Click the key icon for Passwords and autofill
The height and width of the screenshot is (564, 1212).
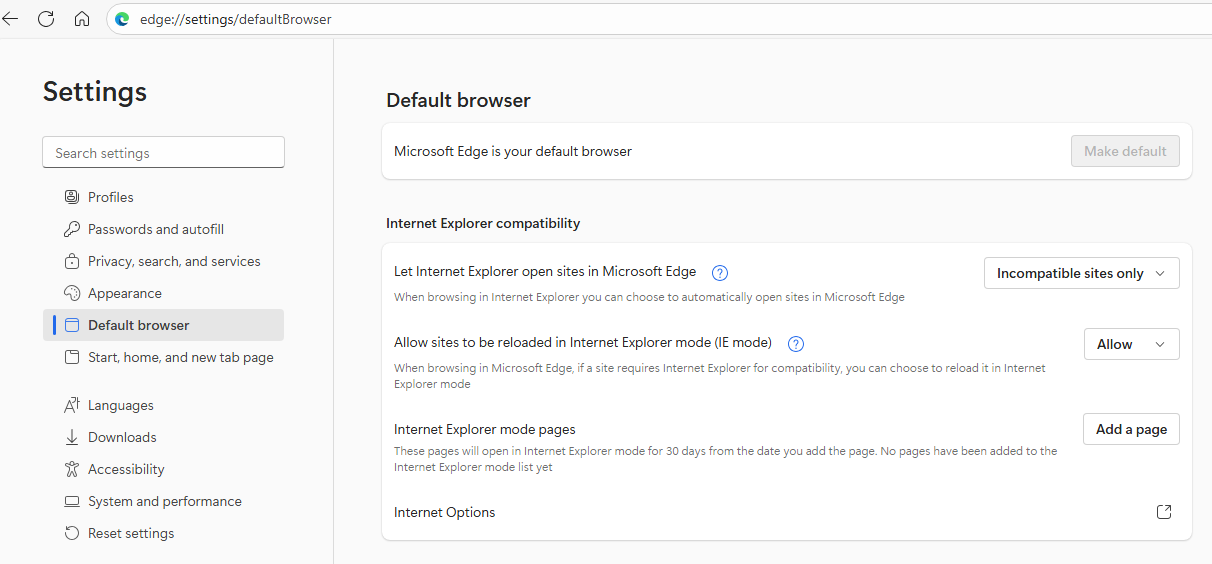point(72,229)
